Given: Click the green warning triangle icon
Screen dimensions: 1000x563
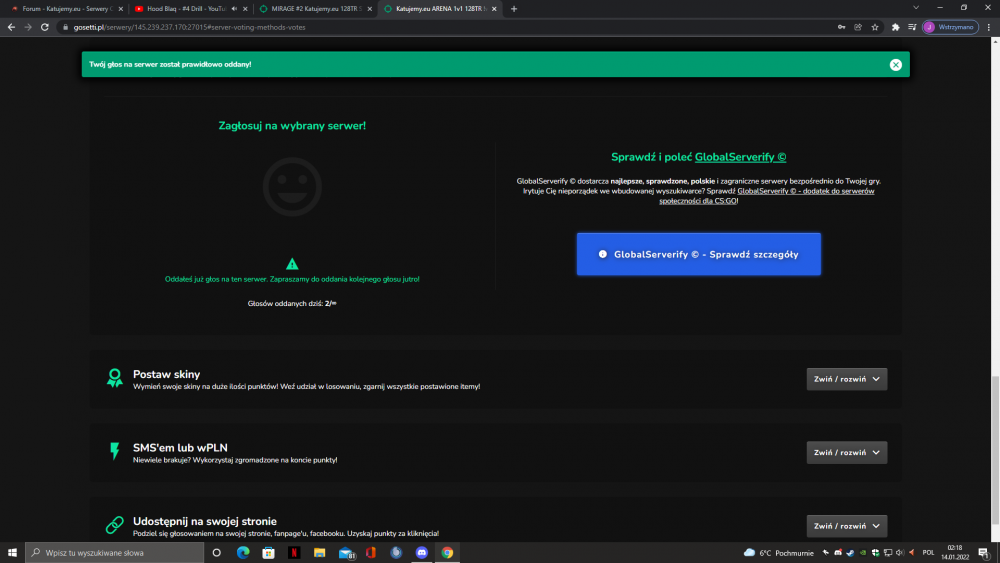Looking at the screenshot, I should click(x=292, y=263).
